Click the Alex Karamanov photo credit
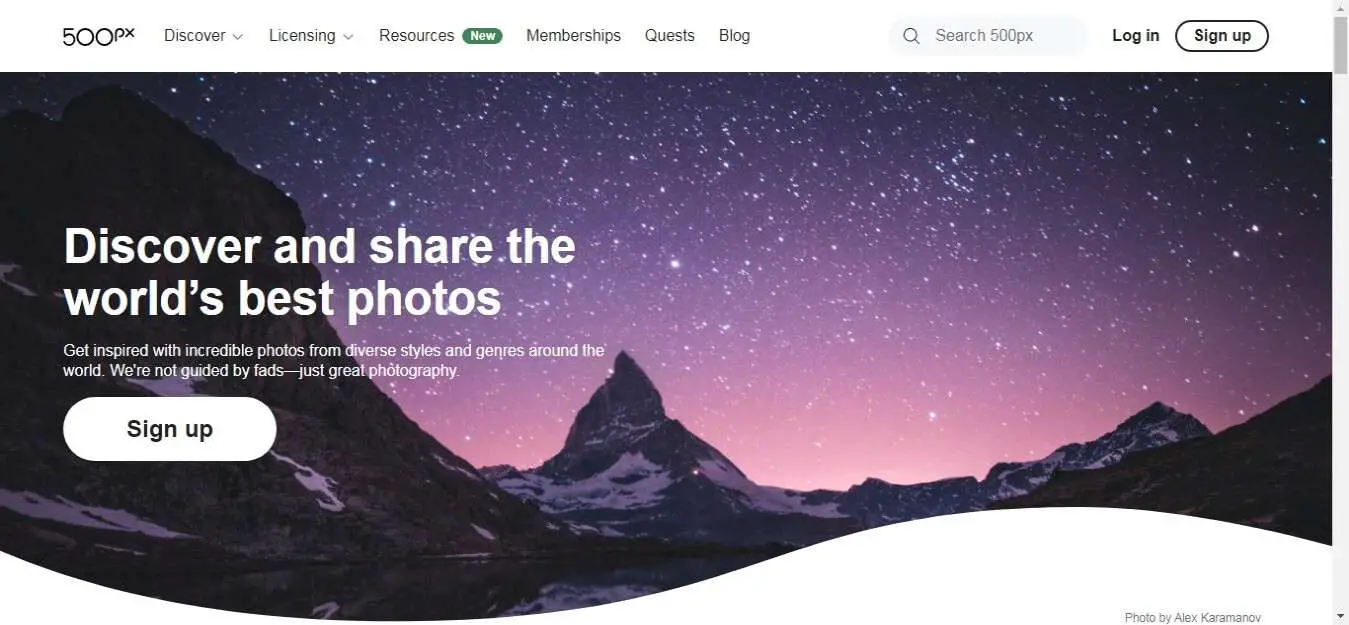This screenshot has width=1349, height=625. coord(1192,618)
